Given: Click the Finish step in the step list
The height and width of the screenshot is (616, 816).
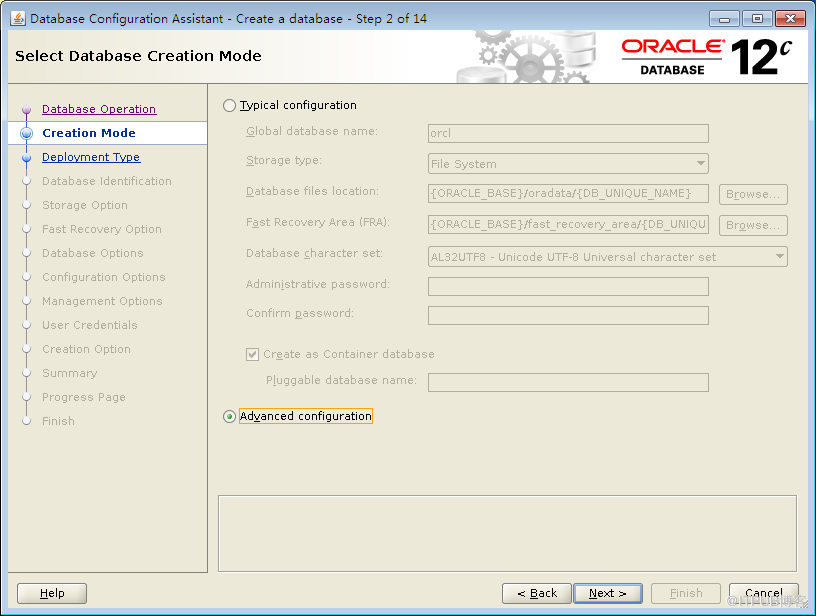Looking at the screenshot, I should click(x=58, y=421).
